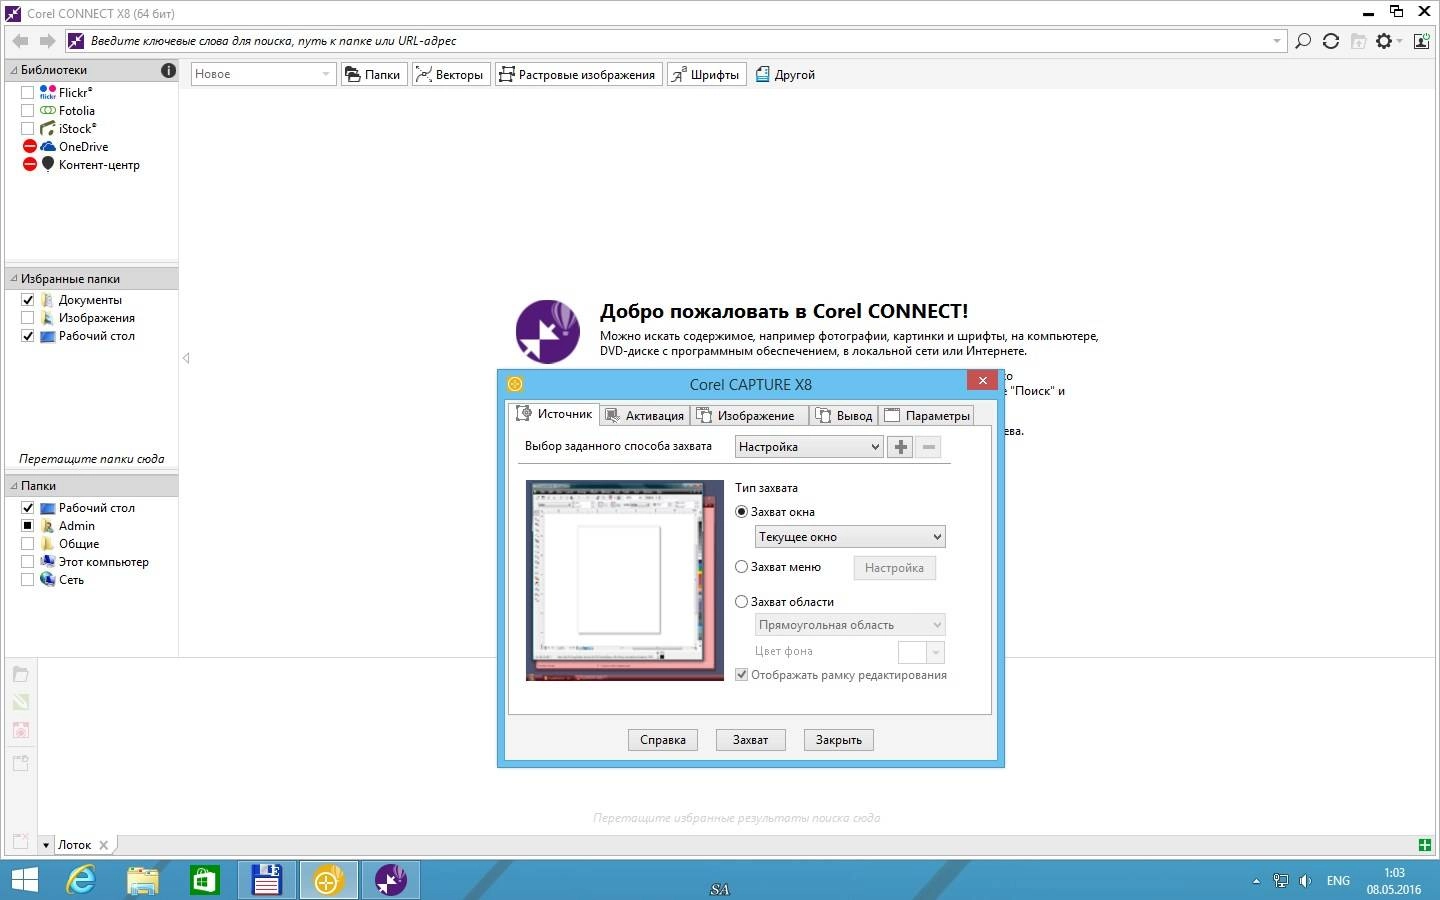This screenshot has width=1440, height=900.
Task: Open the Новое filter dropdown
Action: tap(262, 74)
